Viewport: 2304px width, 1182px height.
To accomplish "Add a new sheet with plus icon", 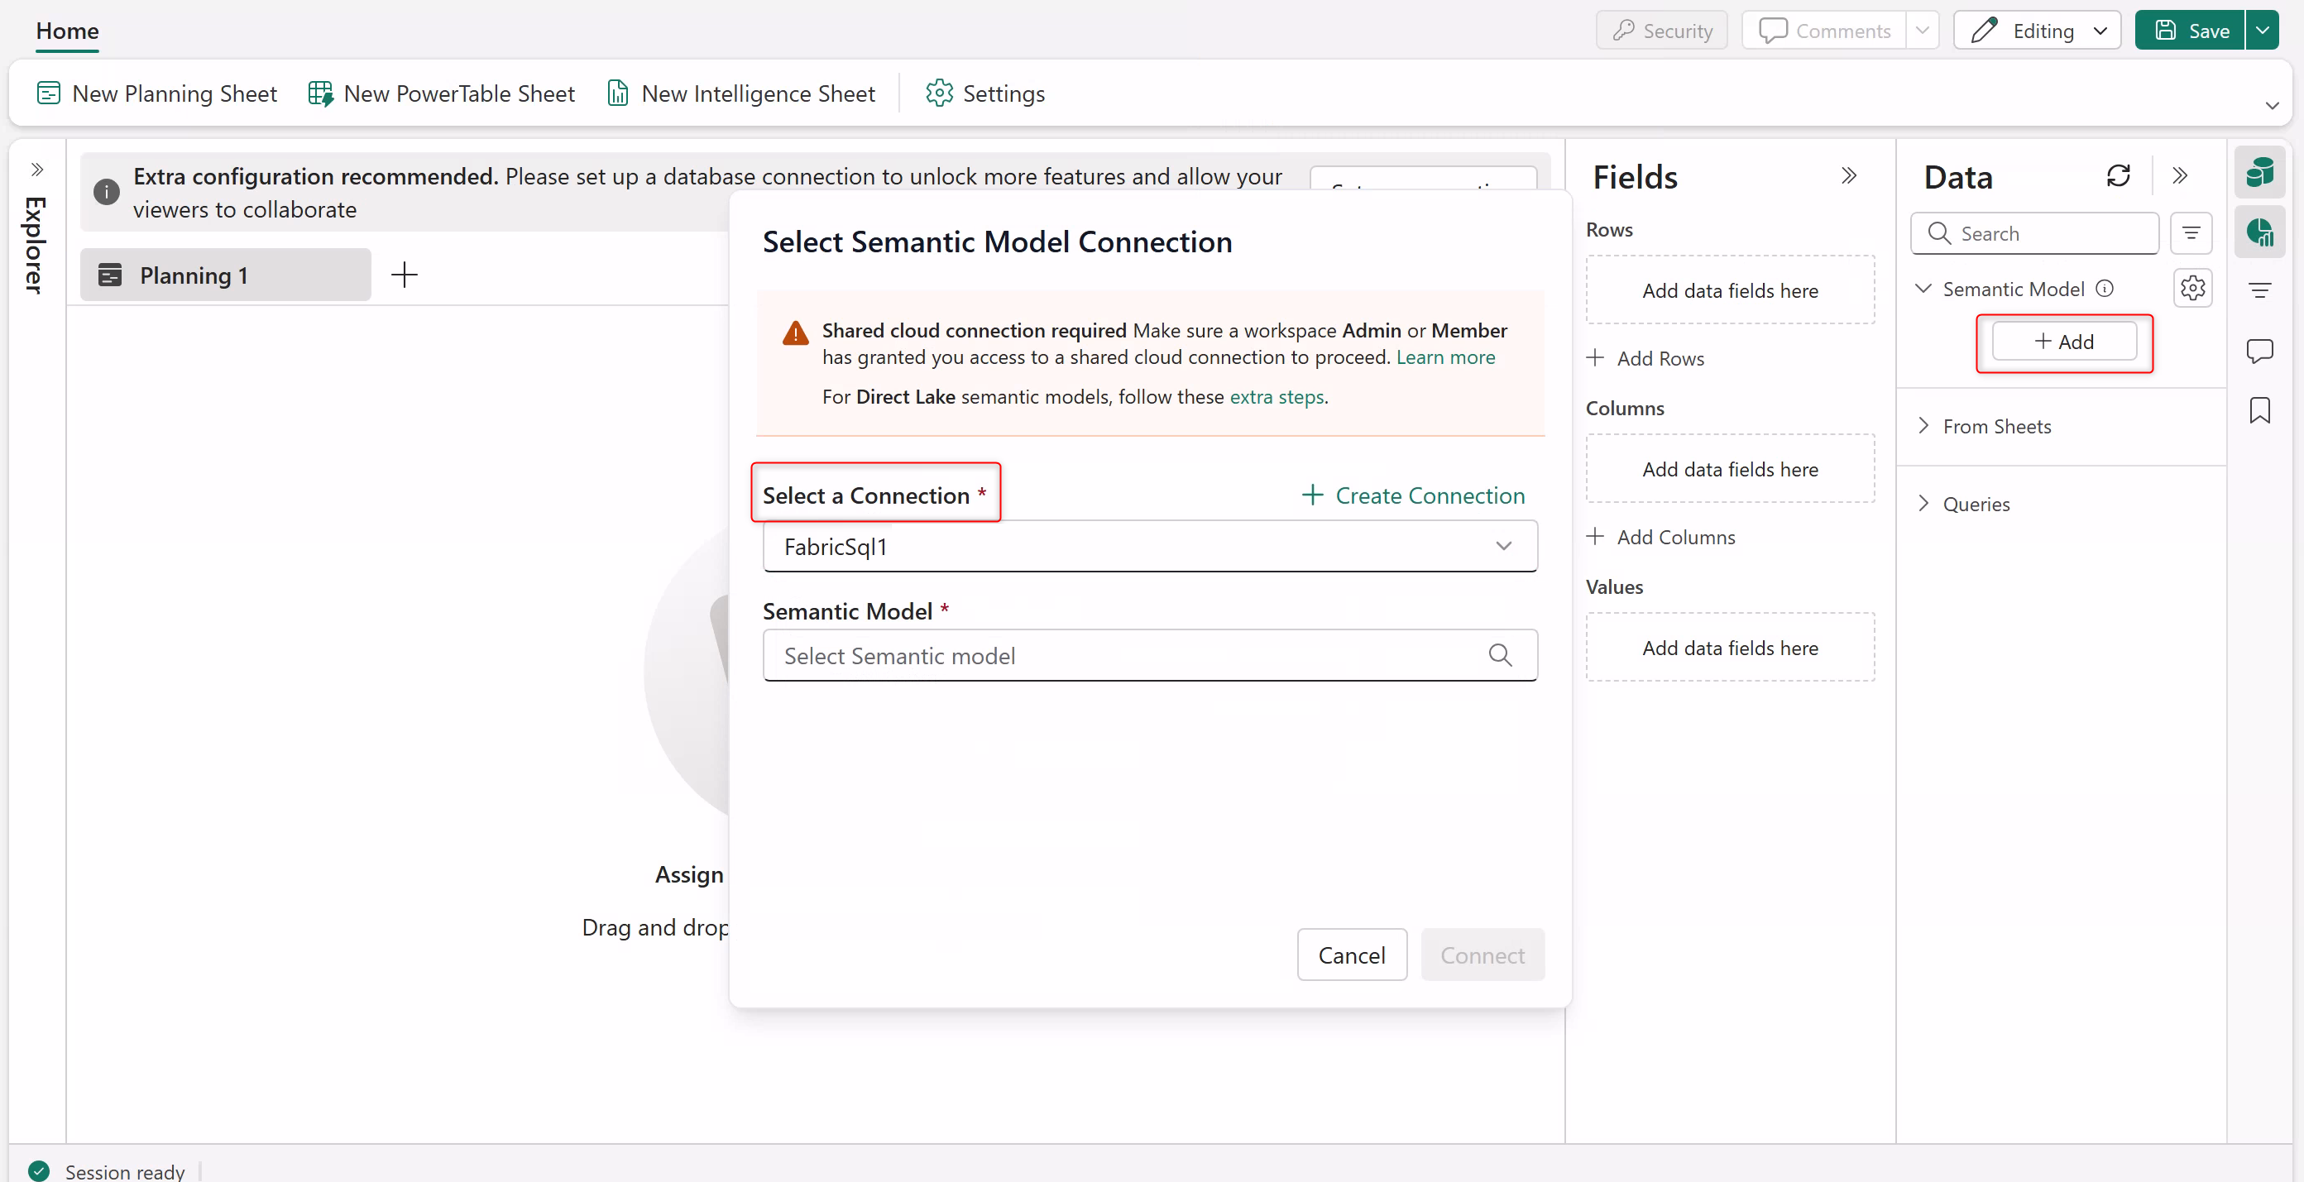I will coord(404,274).
